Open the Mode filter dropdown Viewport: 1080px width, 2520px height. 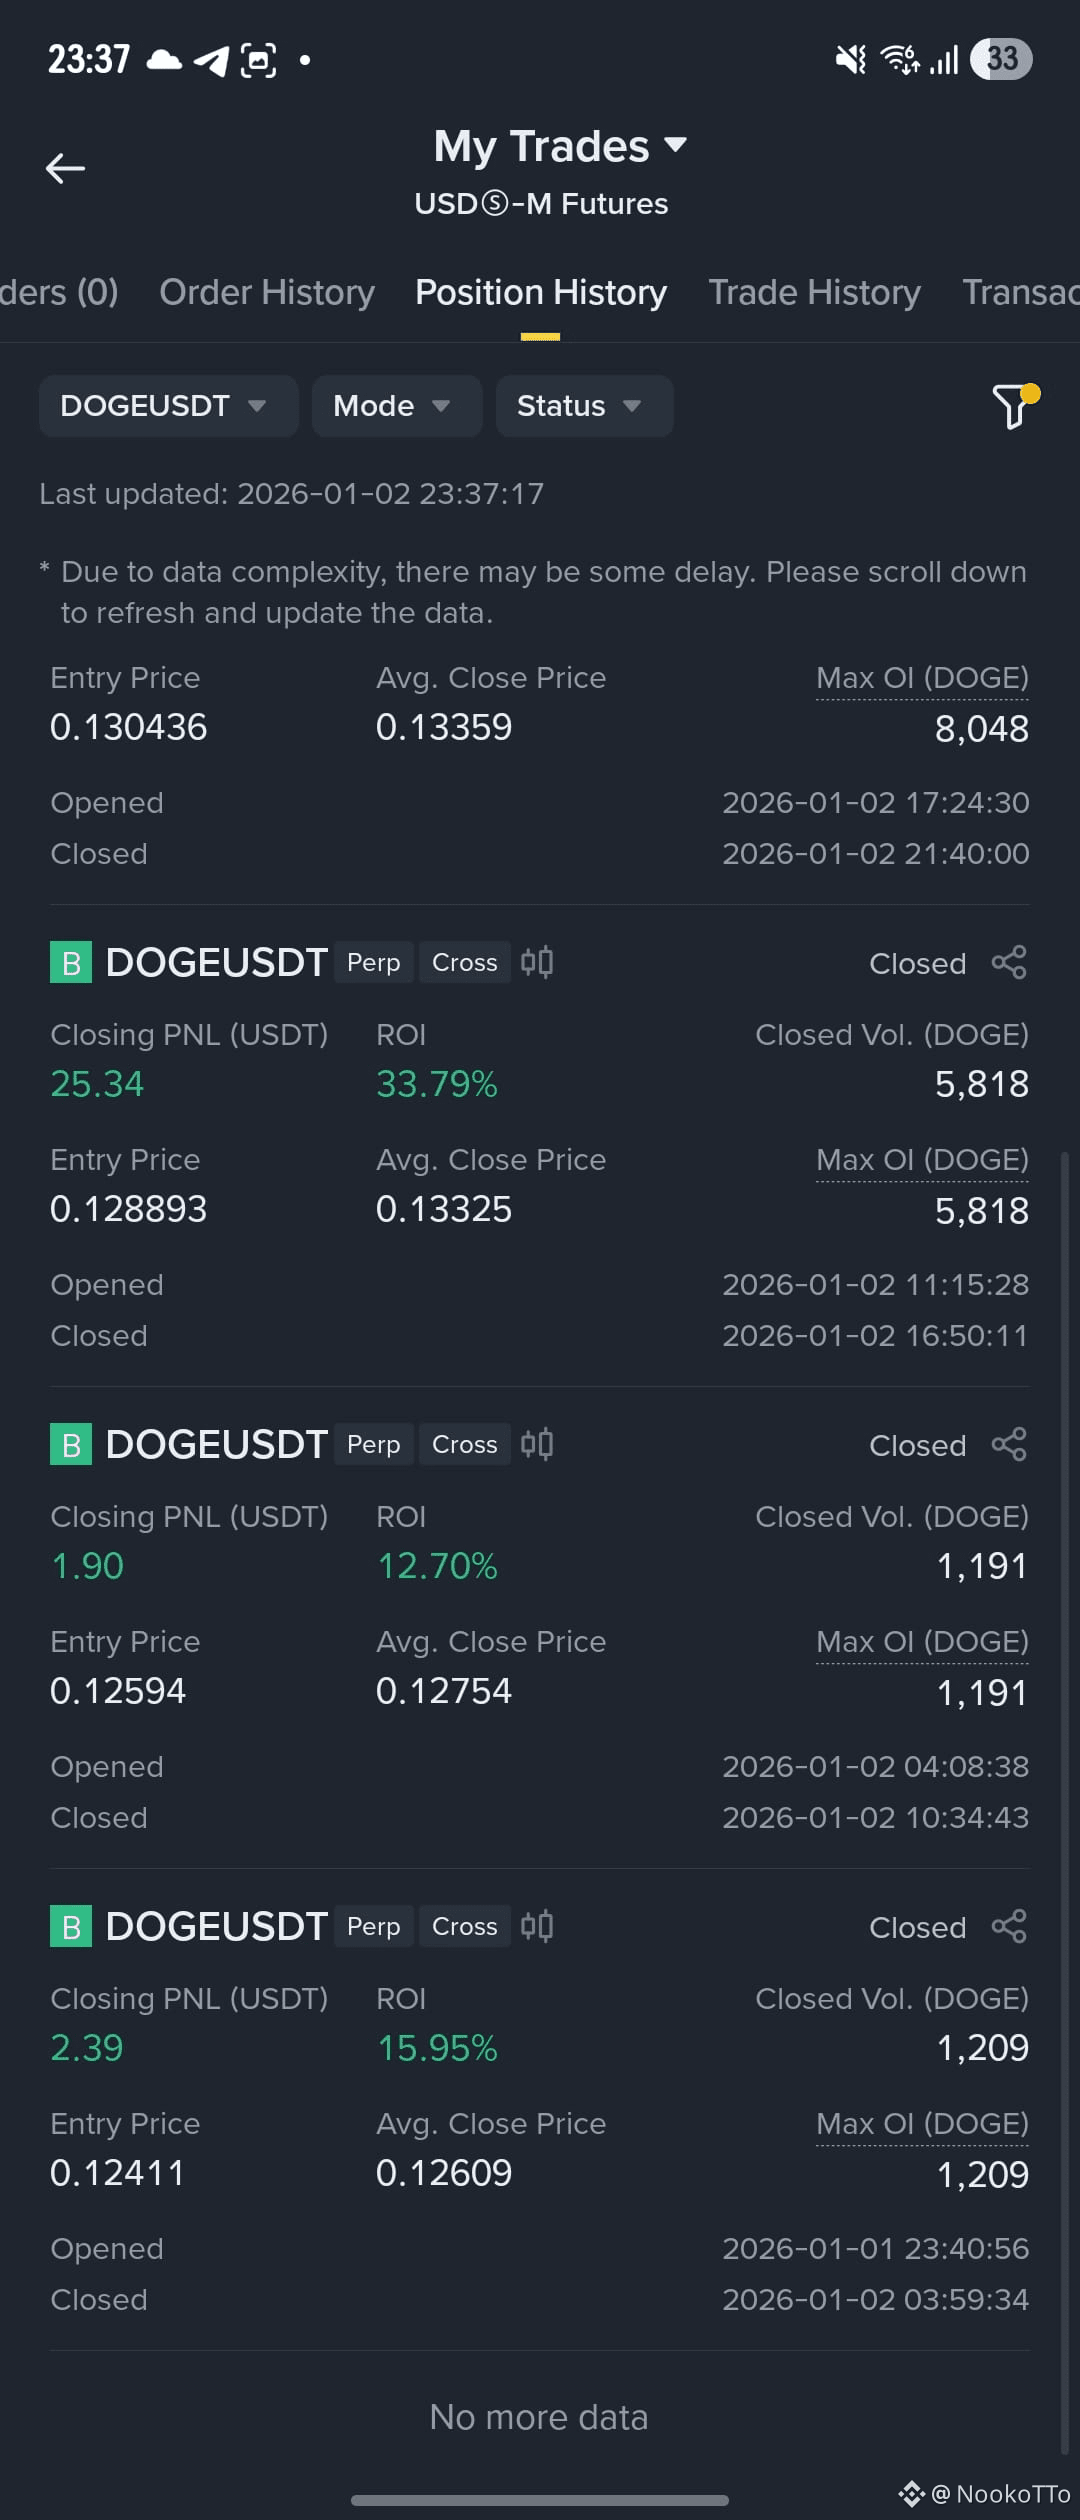coord(397,406)
